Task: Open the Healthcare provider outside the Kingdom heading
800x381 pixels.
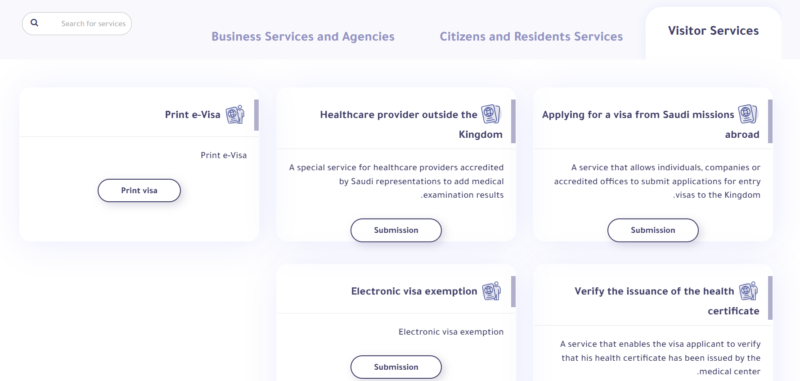Action: [411, 125]
